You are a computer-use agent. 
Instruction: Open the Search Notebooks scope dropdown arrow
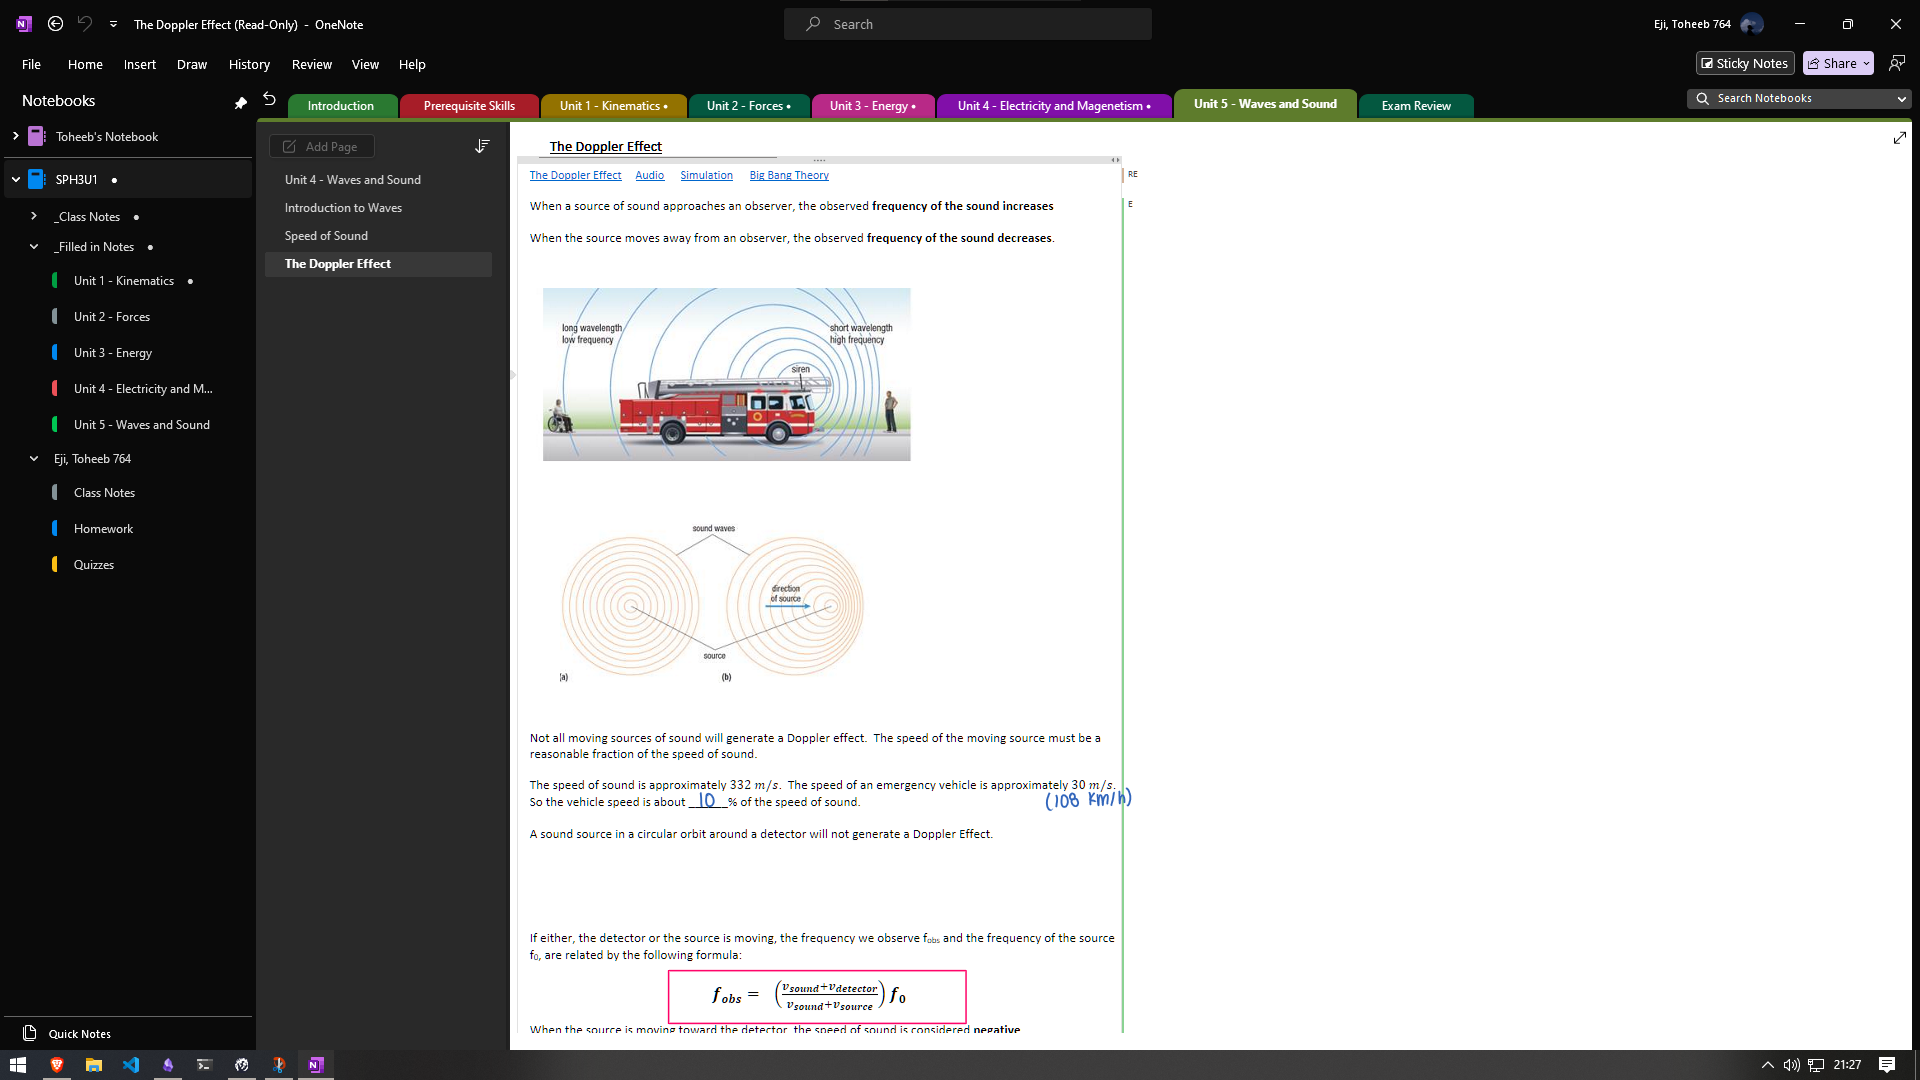(1902, 98)
